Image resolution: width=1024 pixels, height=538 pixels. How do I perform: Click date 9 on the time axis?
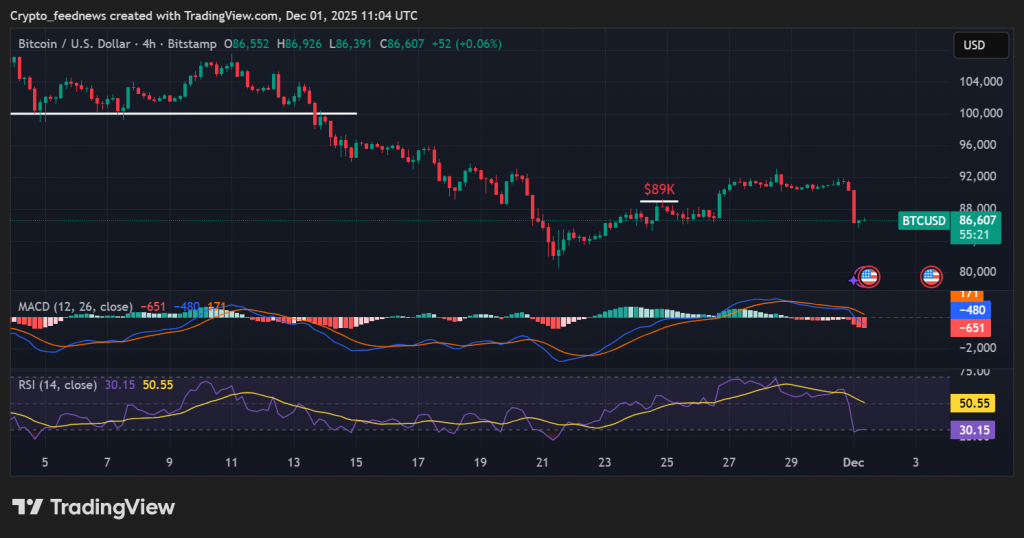pos(169,463)
